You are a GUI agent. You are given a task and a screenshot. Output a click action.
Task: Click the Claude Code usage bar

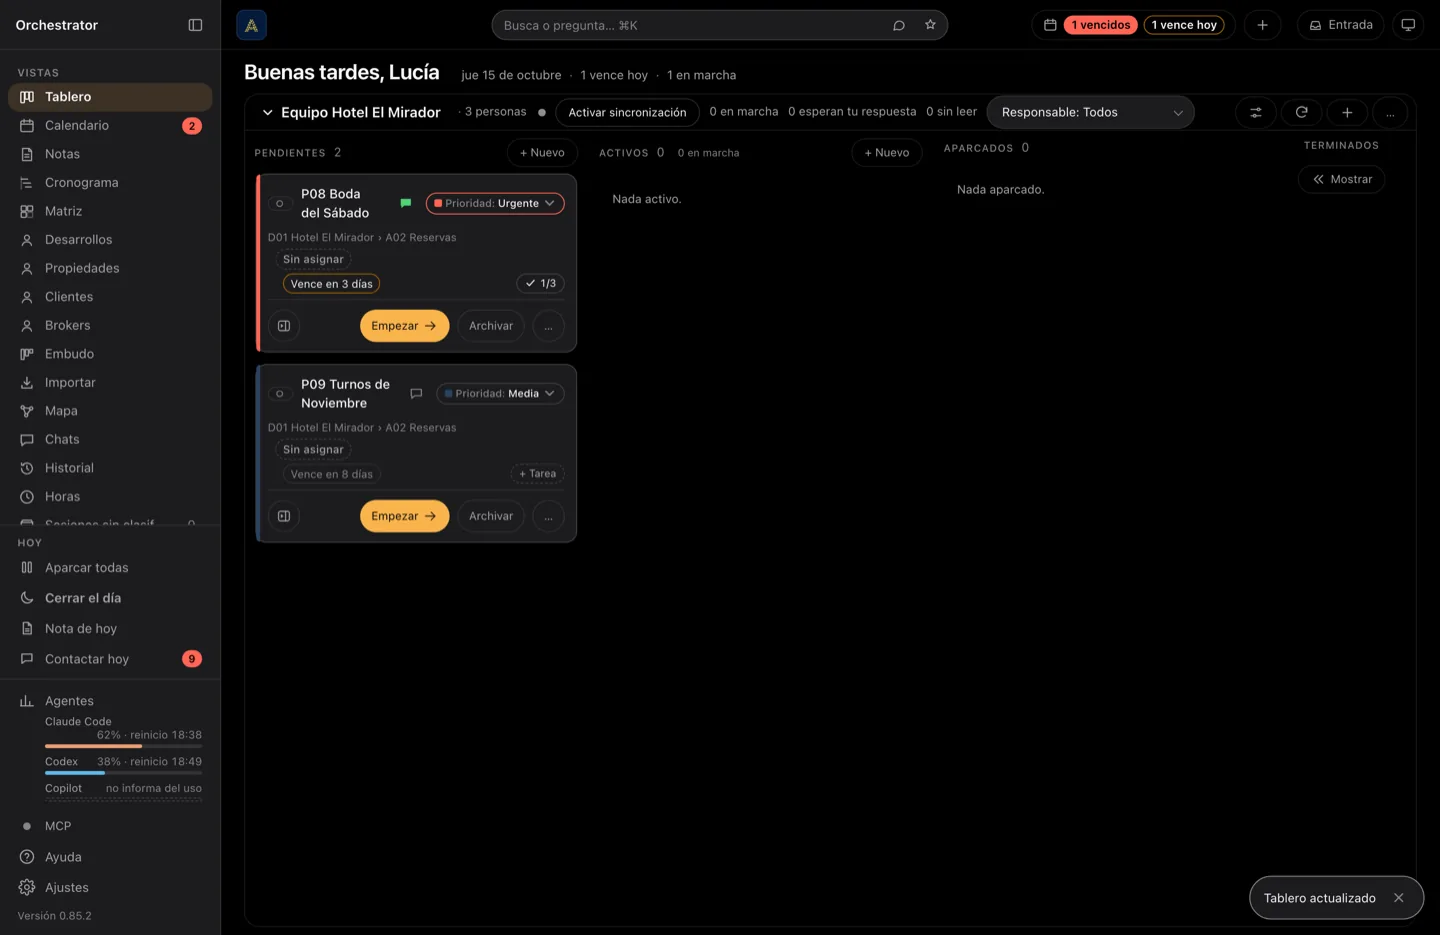click(x=123, y=746)
